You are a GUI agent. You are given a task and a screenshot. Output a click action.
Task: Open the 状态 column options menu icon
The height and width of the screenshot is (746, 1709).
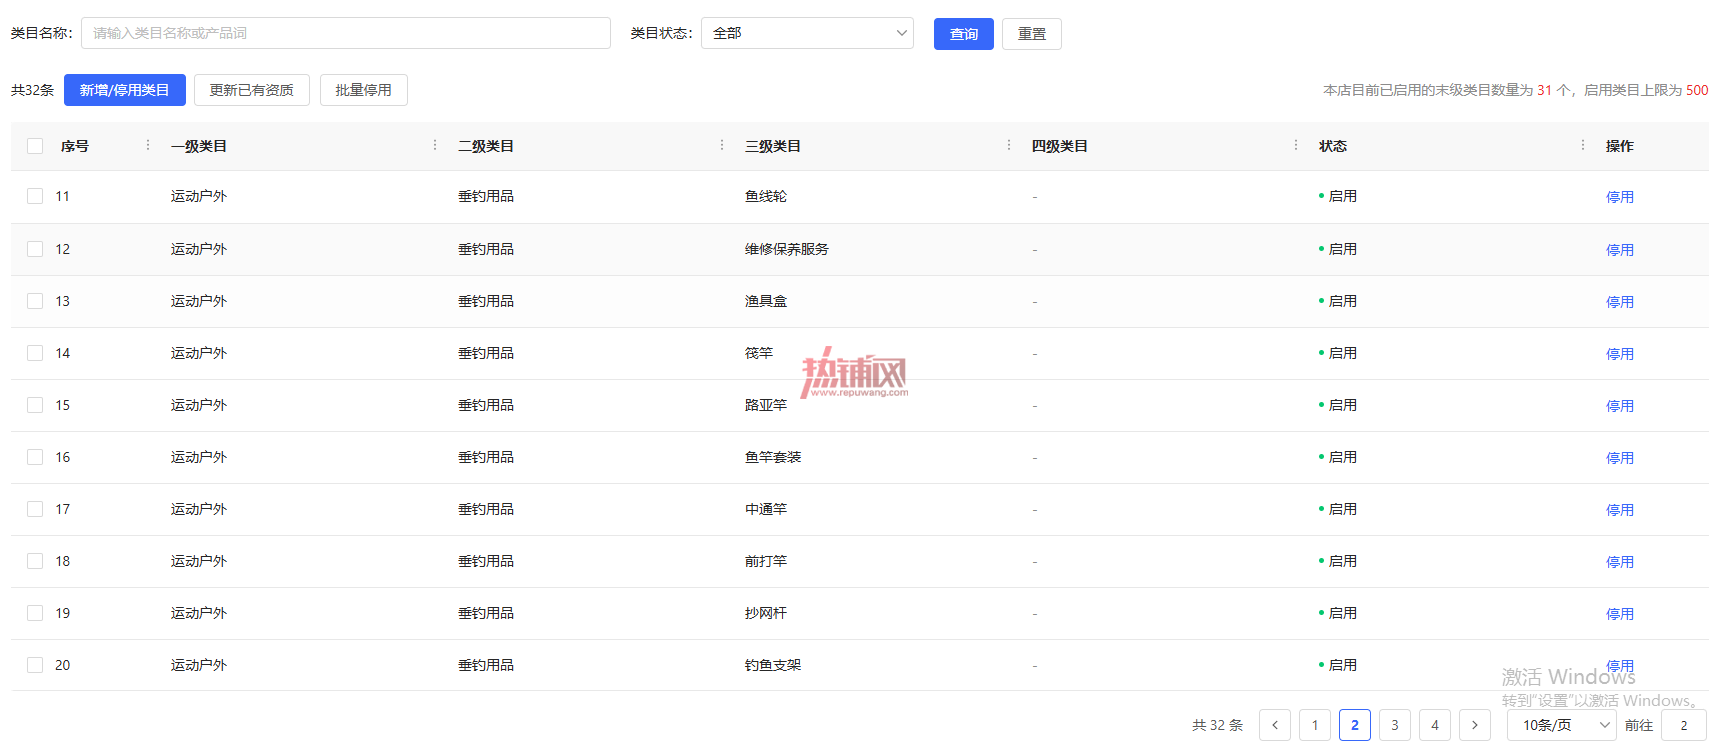pos(1583,145)
